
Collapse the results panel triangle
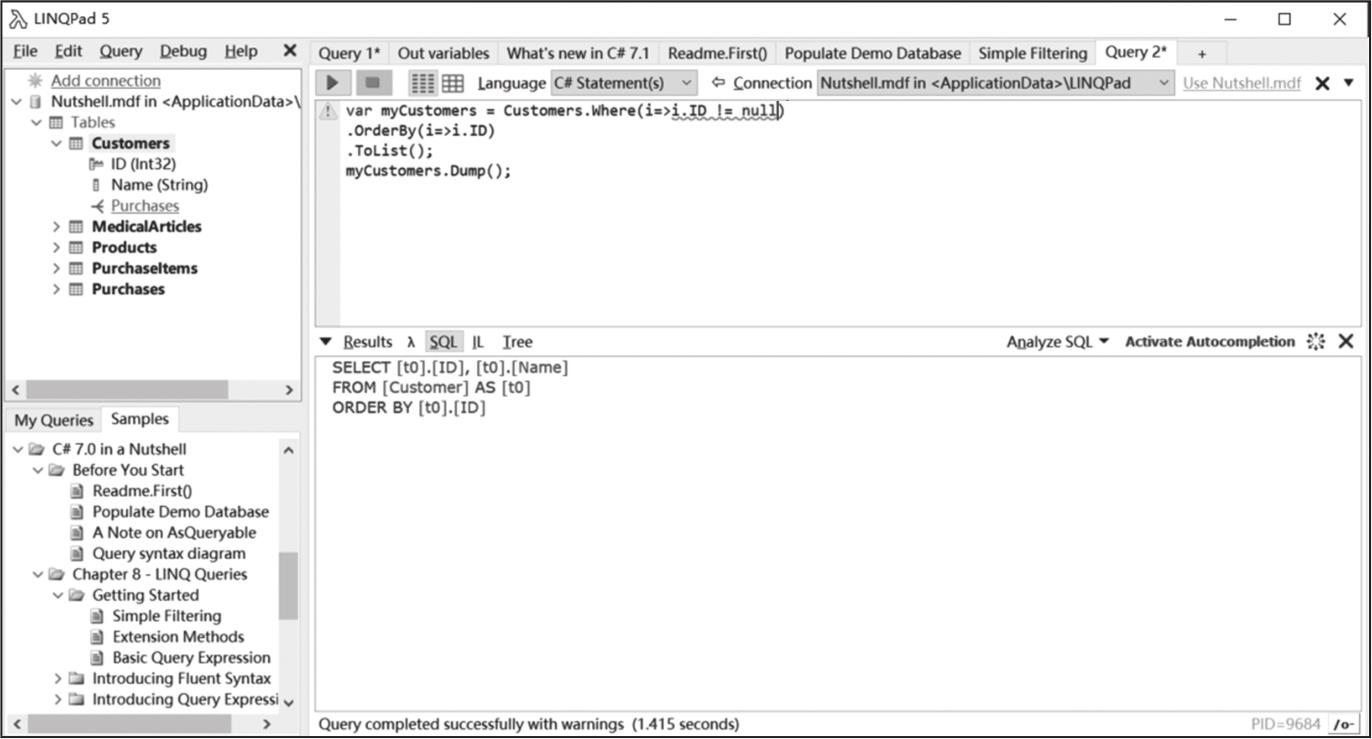[x=325, y=342]
